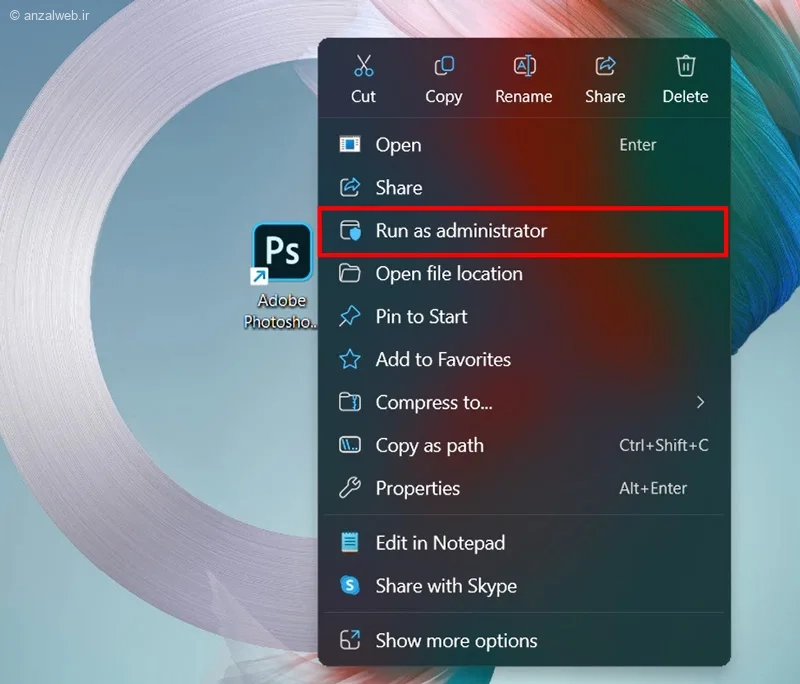This screenshot has height=684, width=800.
Task: Click the Delete trash icon
Action: click(685, 66)
